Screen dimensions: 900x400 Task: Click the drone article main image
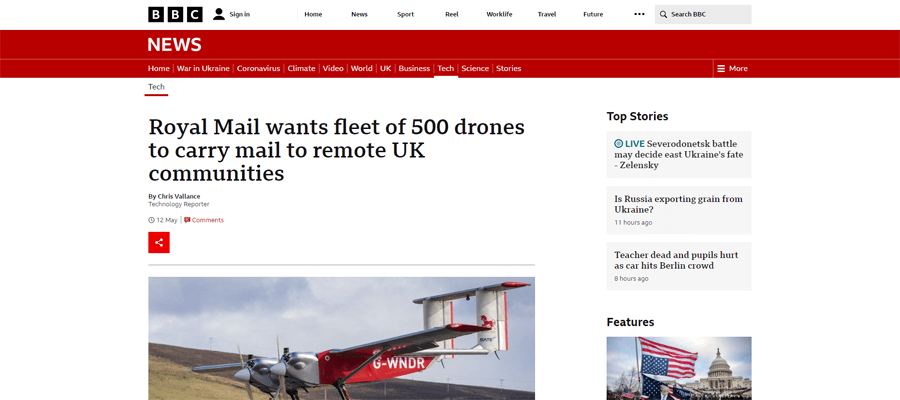coord(342,339)
